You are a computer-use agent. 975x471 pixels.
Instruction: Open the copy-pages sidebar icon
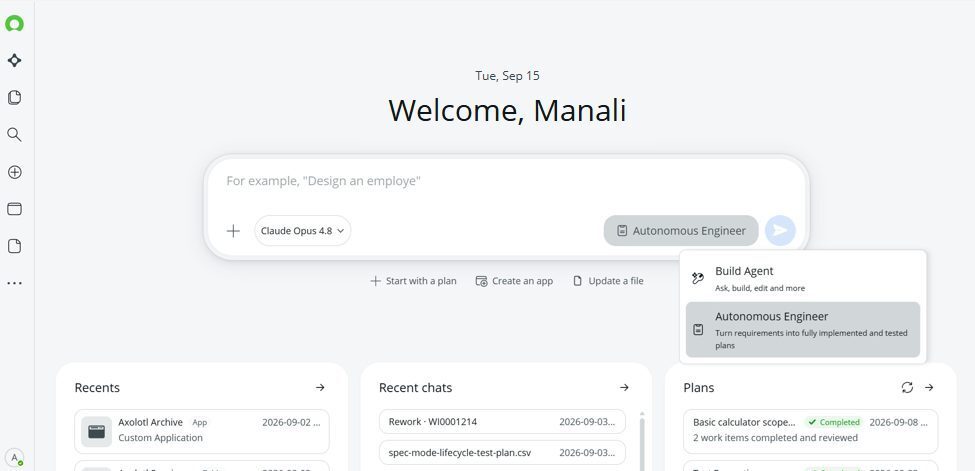14,97
